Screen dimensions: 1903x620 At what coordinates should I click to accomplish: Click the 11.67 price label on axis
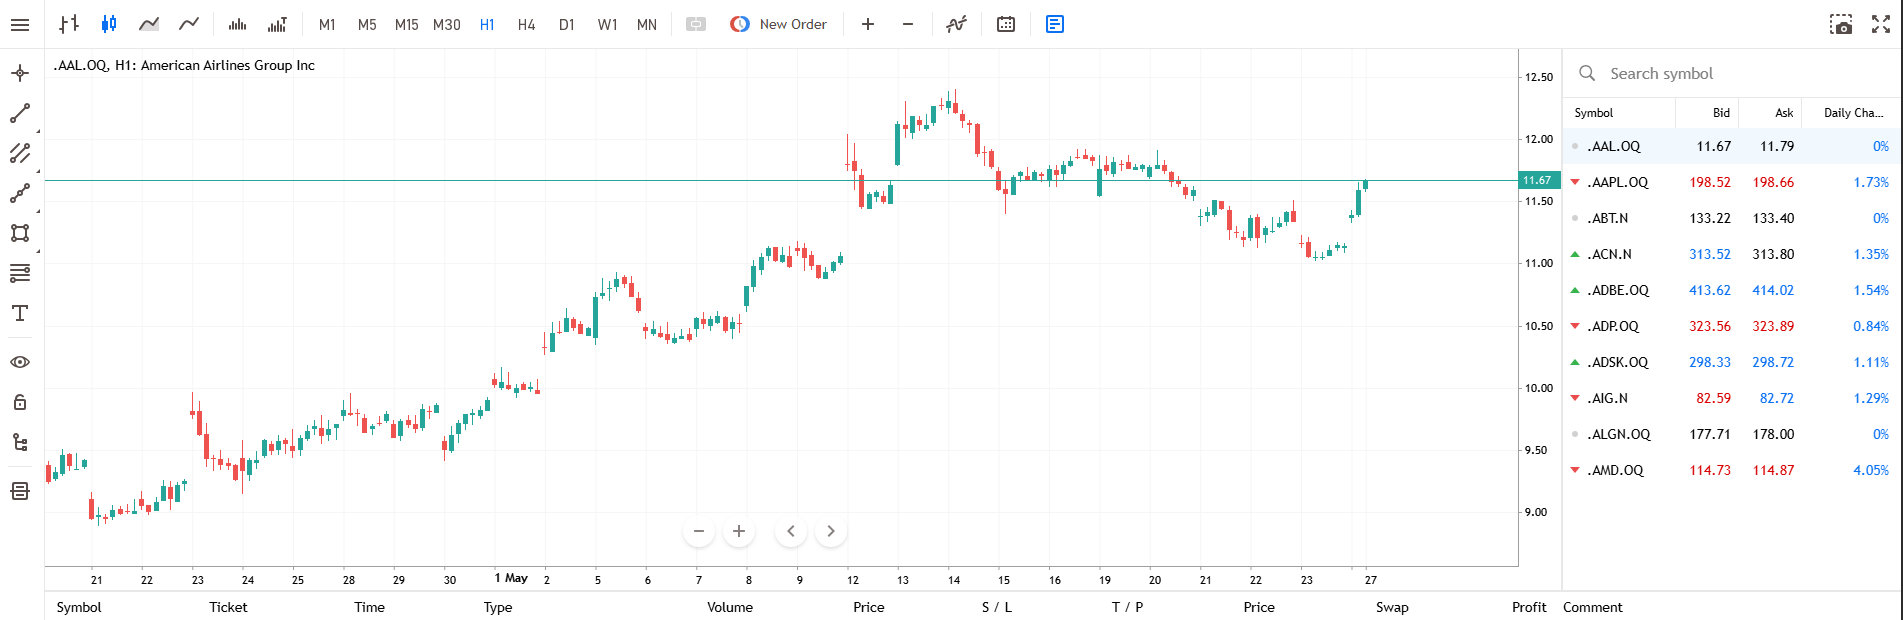pos(1538,180)
